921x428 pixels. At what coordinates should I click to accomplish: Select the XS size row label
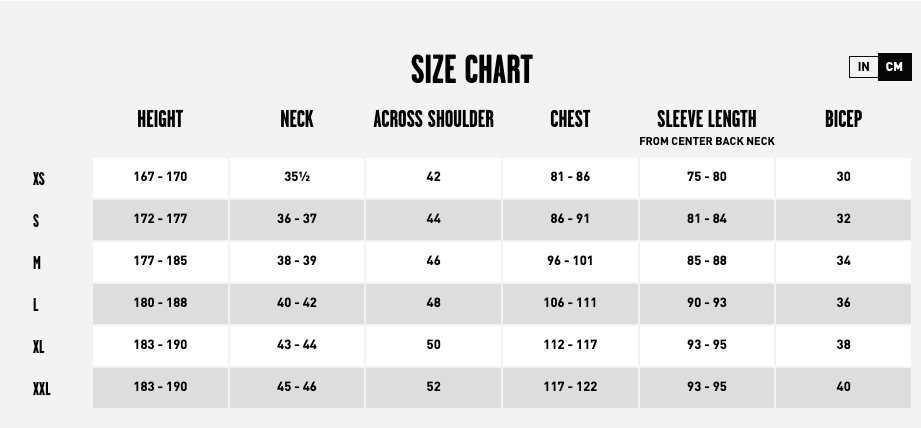click(x=38, y=180)
